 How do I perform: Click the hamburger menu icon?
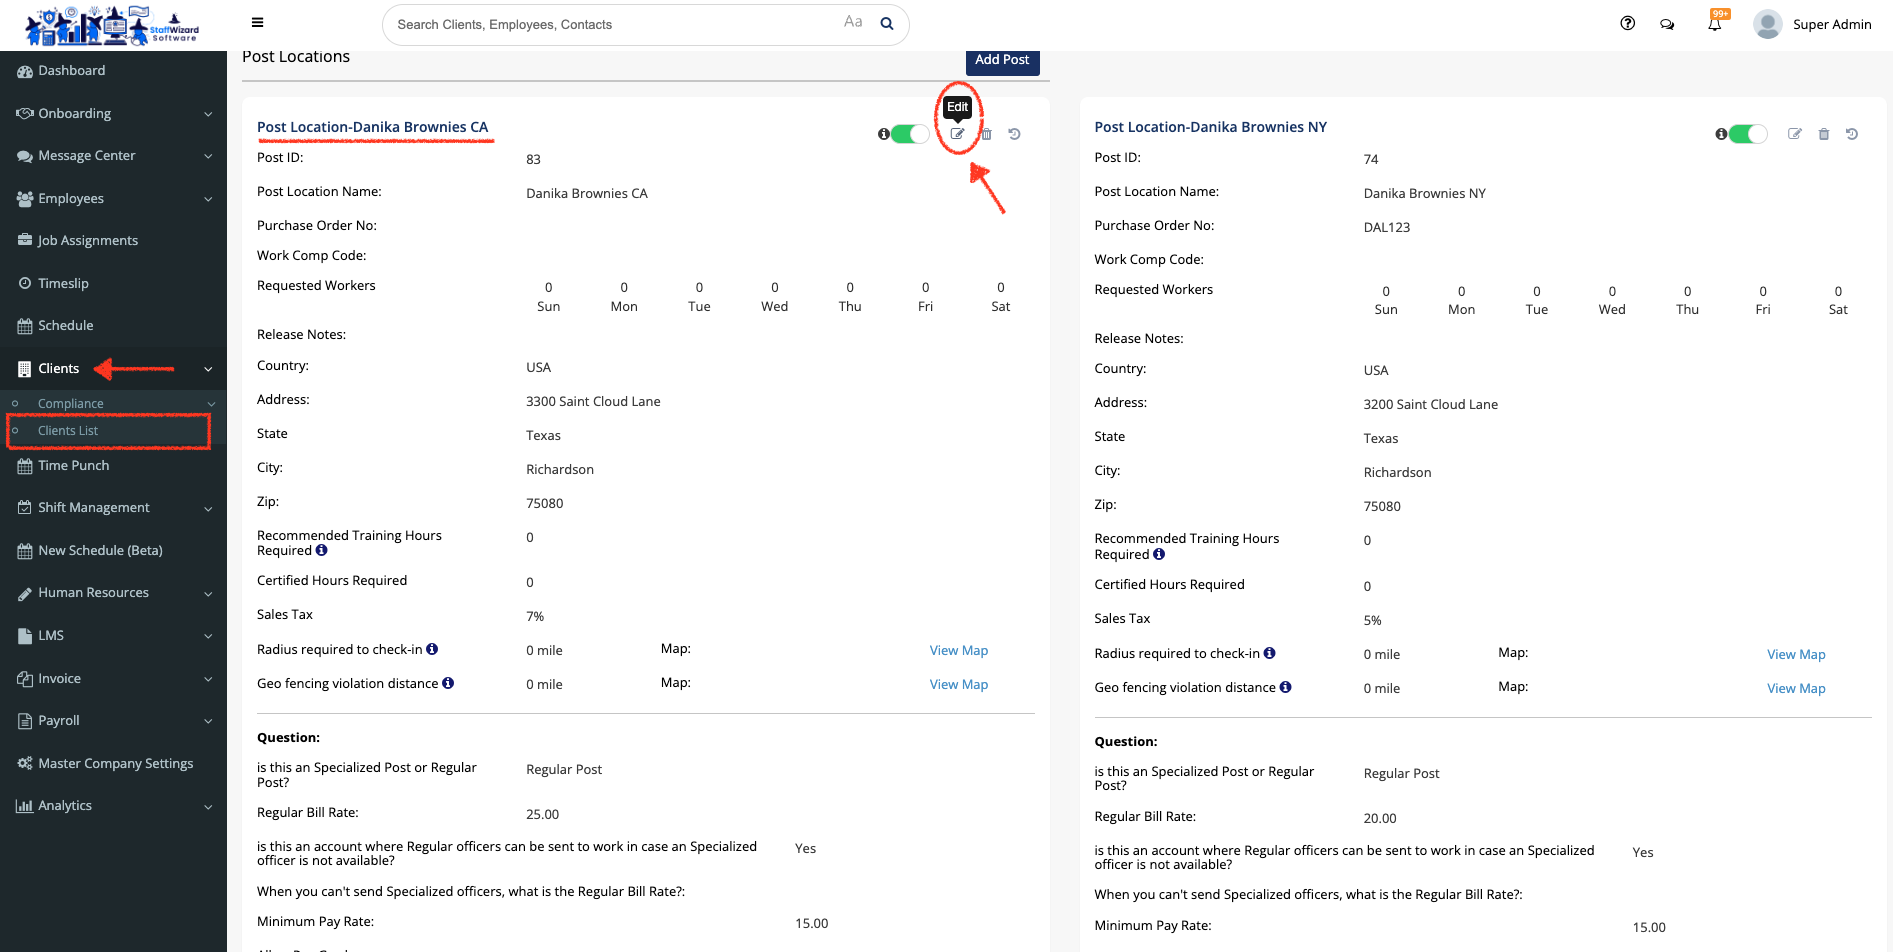pos(257,23)
